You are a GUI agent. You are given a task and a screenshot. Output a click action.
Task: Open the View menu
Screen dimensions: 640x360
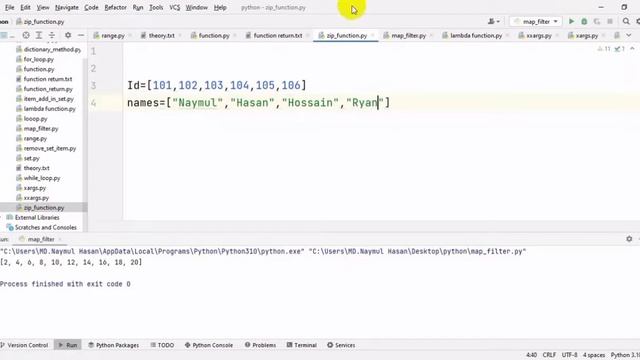[43, 7]
